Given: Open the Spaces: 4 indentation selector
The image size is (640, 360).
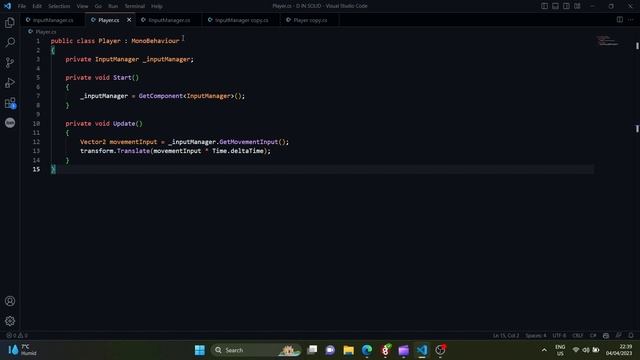Looking at the screenshot, I should (536, 336).
